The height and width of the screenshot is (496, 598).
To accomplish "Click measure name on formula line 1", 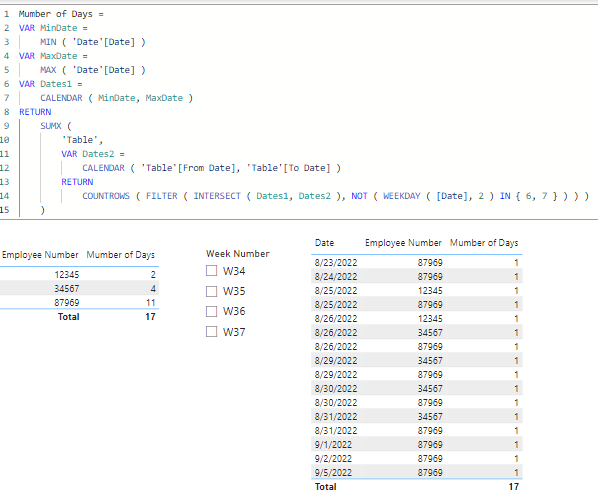I will click(x=56, y=14).
